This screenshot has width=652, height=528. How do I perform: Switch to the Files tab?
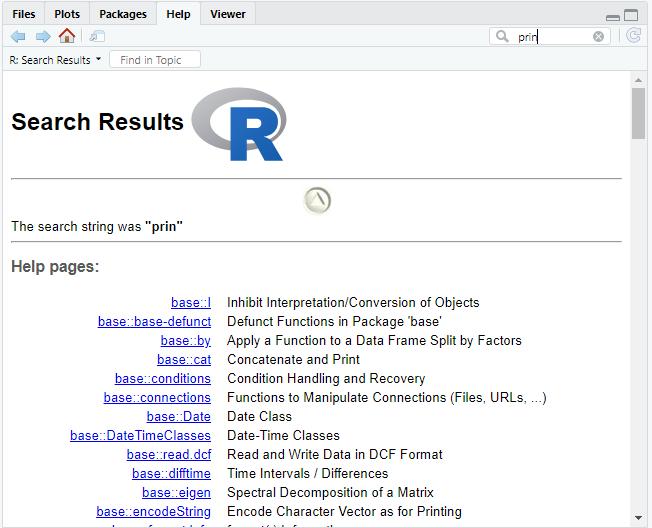[24, 14]
